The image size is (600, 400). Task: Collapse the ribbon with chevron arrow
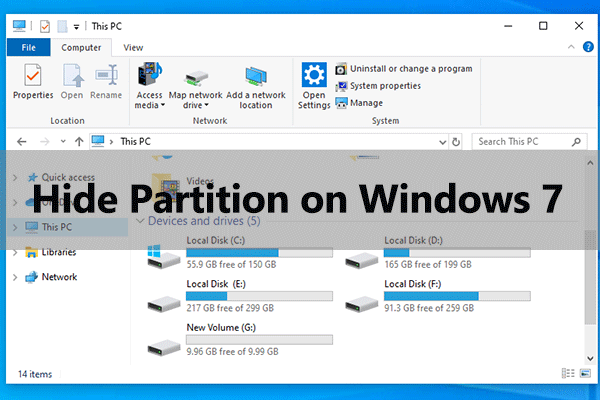pyautogui.click(x=571, y=47)
